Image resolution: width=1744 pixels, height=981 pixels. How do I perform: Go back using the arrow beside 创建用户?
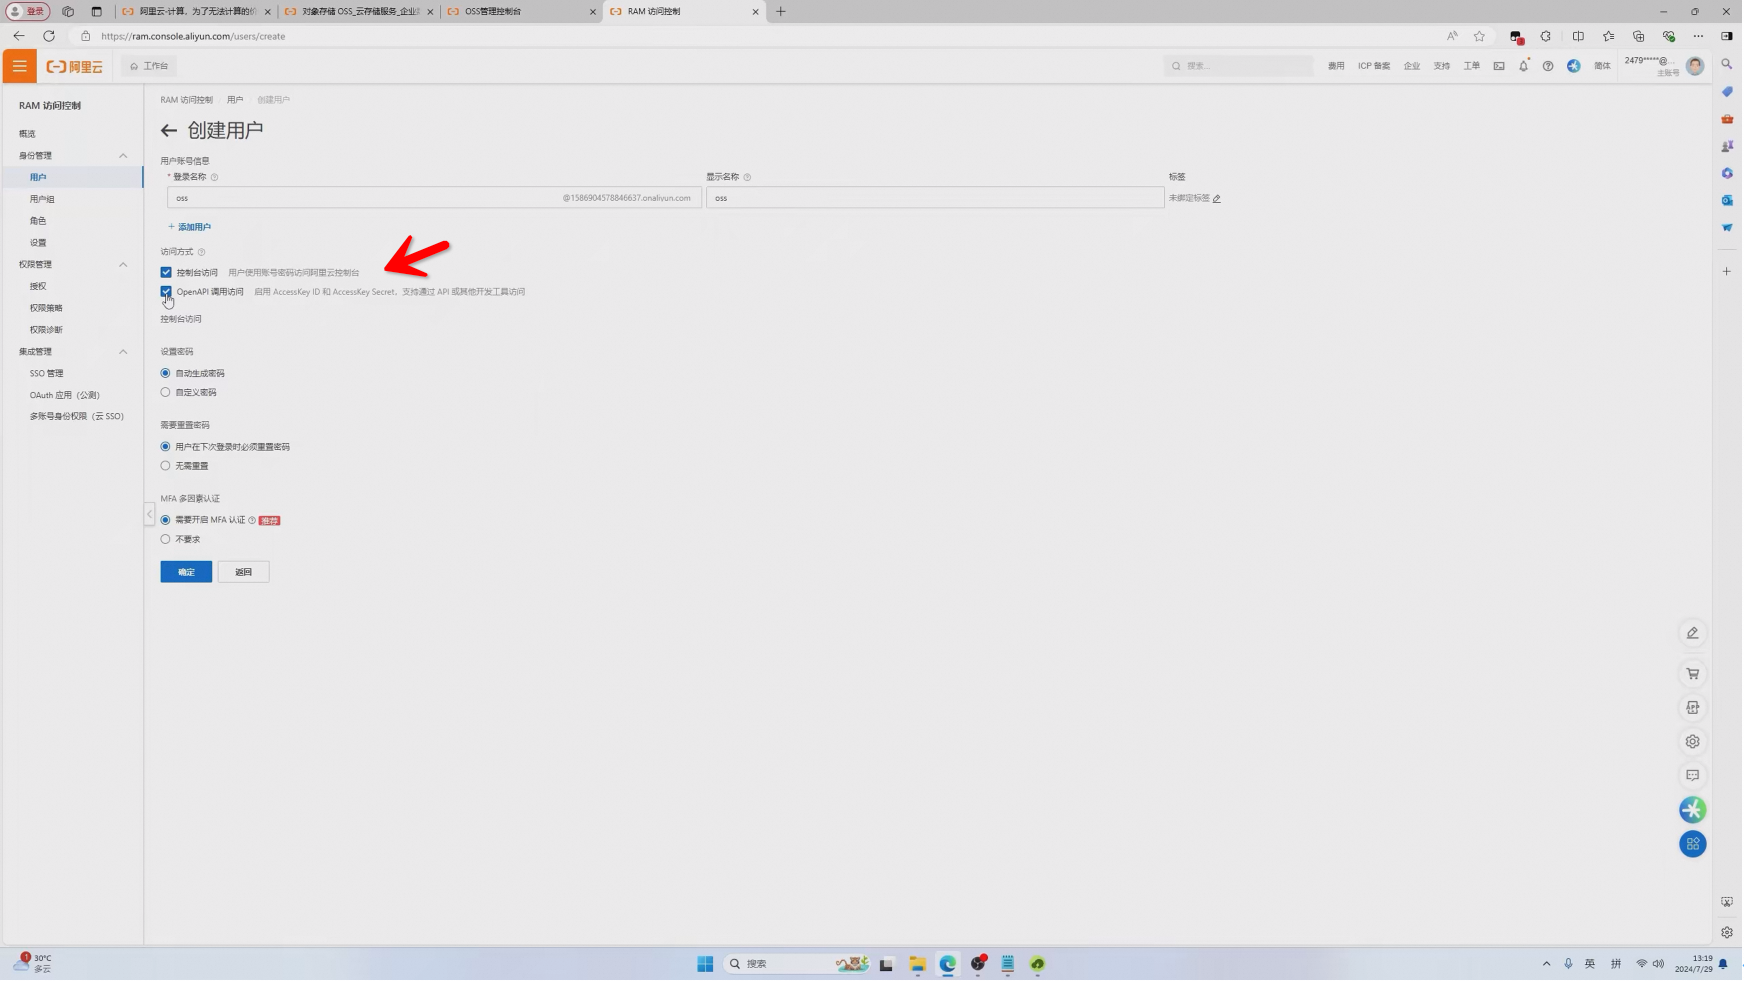[169, 131]
